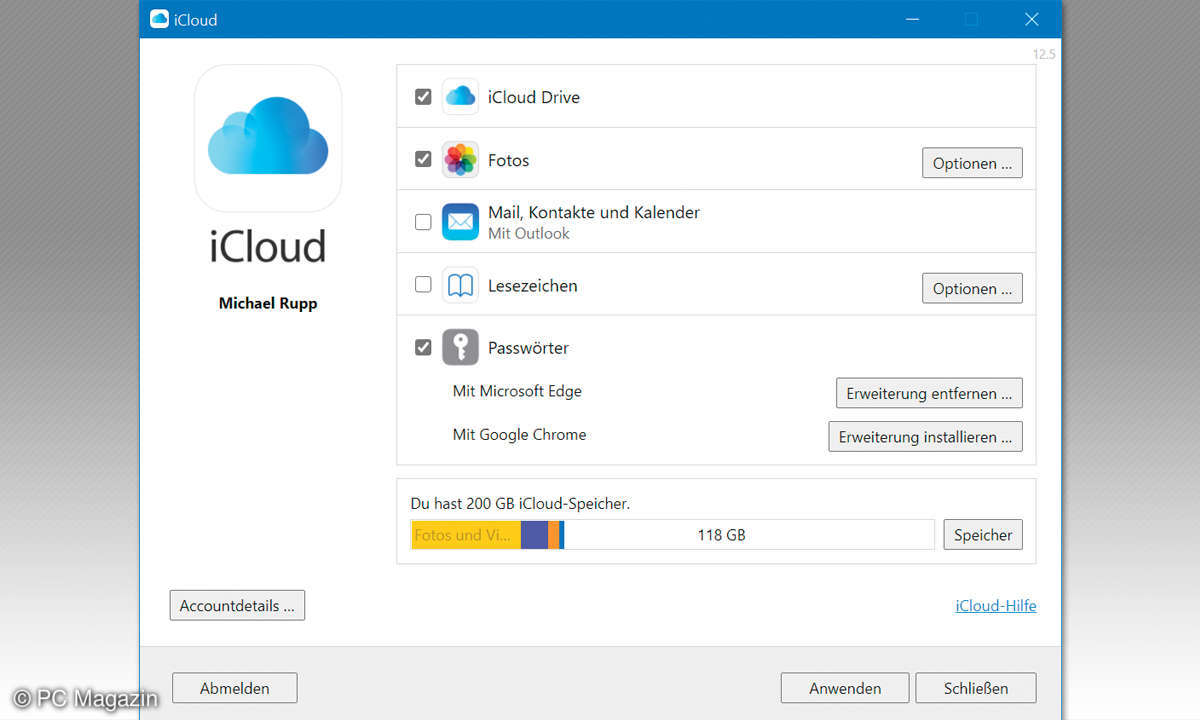Screen dimensions: 1200x720
Task: Click the Mit Microsoft Edge label
Action: coord(517,391)
